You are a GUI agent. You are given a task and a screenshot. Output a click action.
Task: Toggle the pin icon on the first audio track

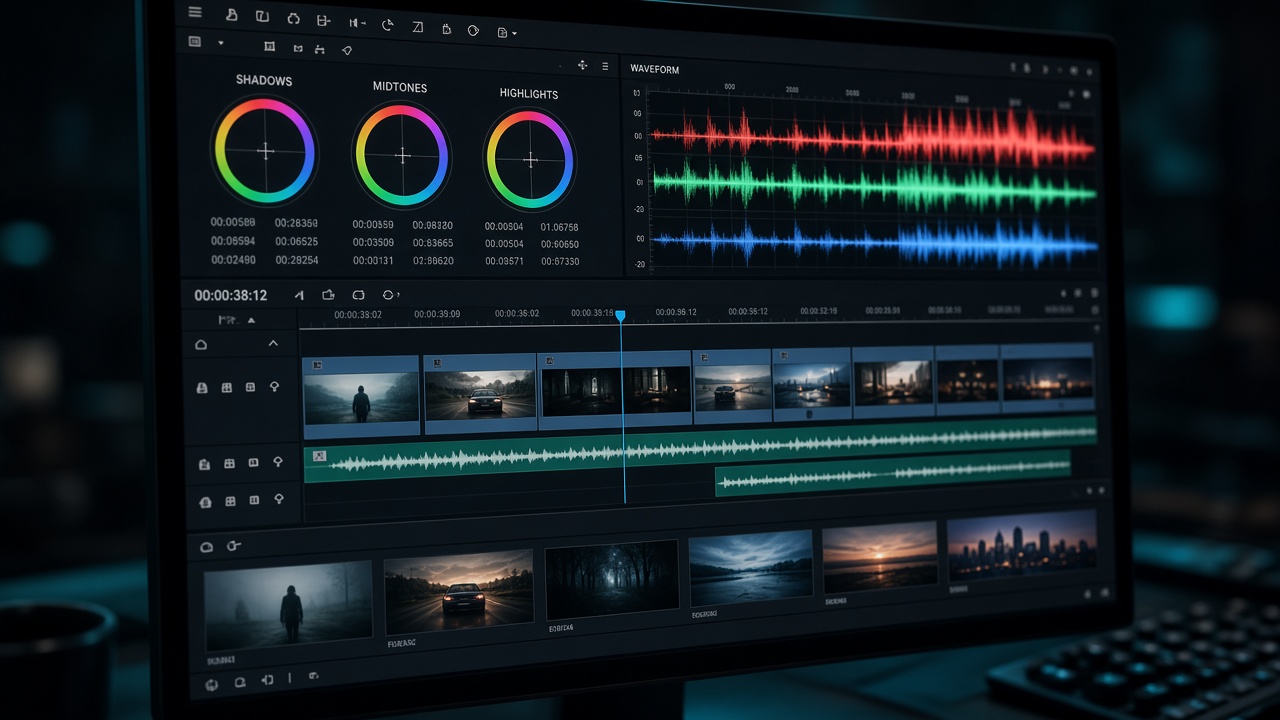(278, 462)
